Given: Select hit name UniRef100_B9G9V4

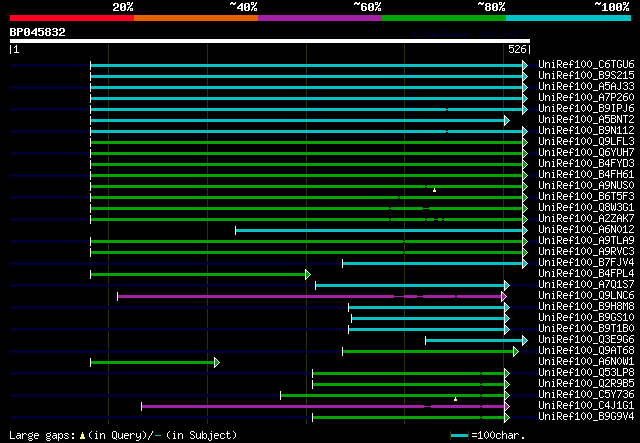Looking at the screenshot, I should (x=586, y=417).
